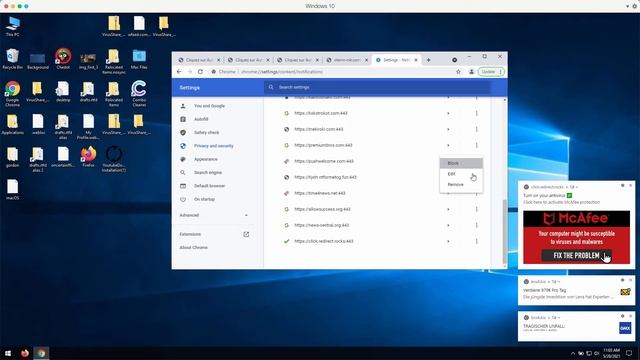
Task: Choose Edit in the context menu
Action: [x=461, y=174]
